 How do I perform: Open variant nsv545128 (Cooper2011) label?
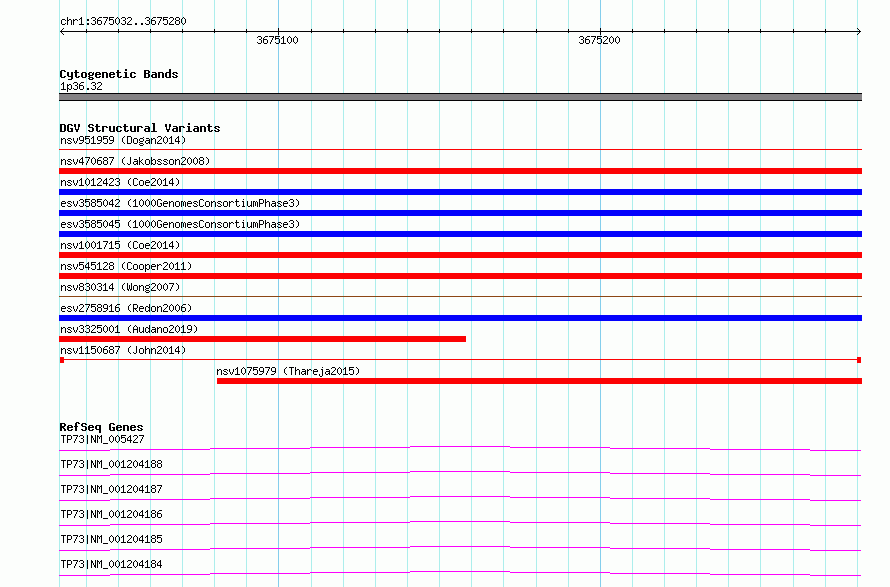coord(126,266)
